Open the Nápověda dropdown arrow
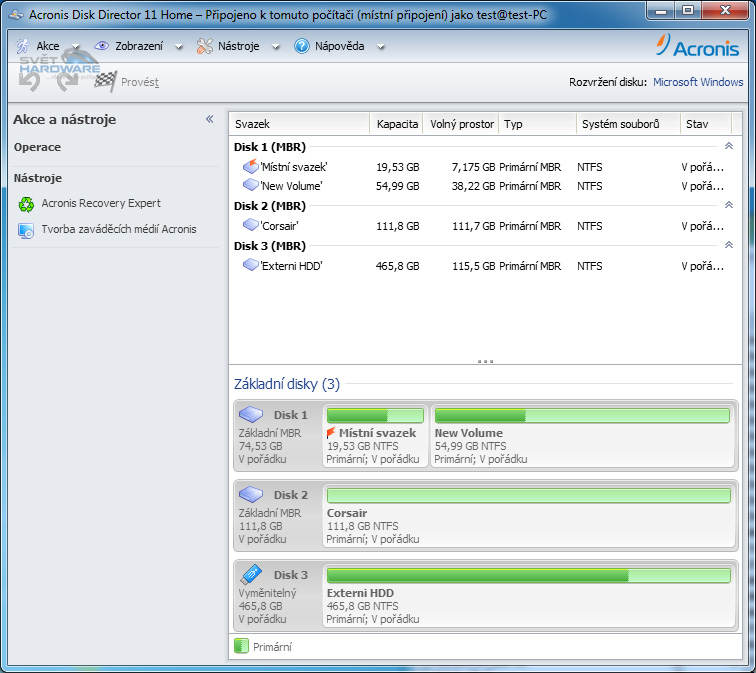The height and width of the screenshot is (673, 756). click(x=381, y=47)
